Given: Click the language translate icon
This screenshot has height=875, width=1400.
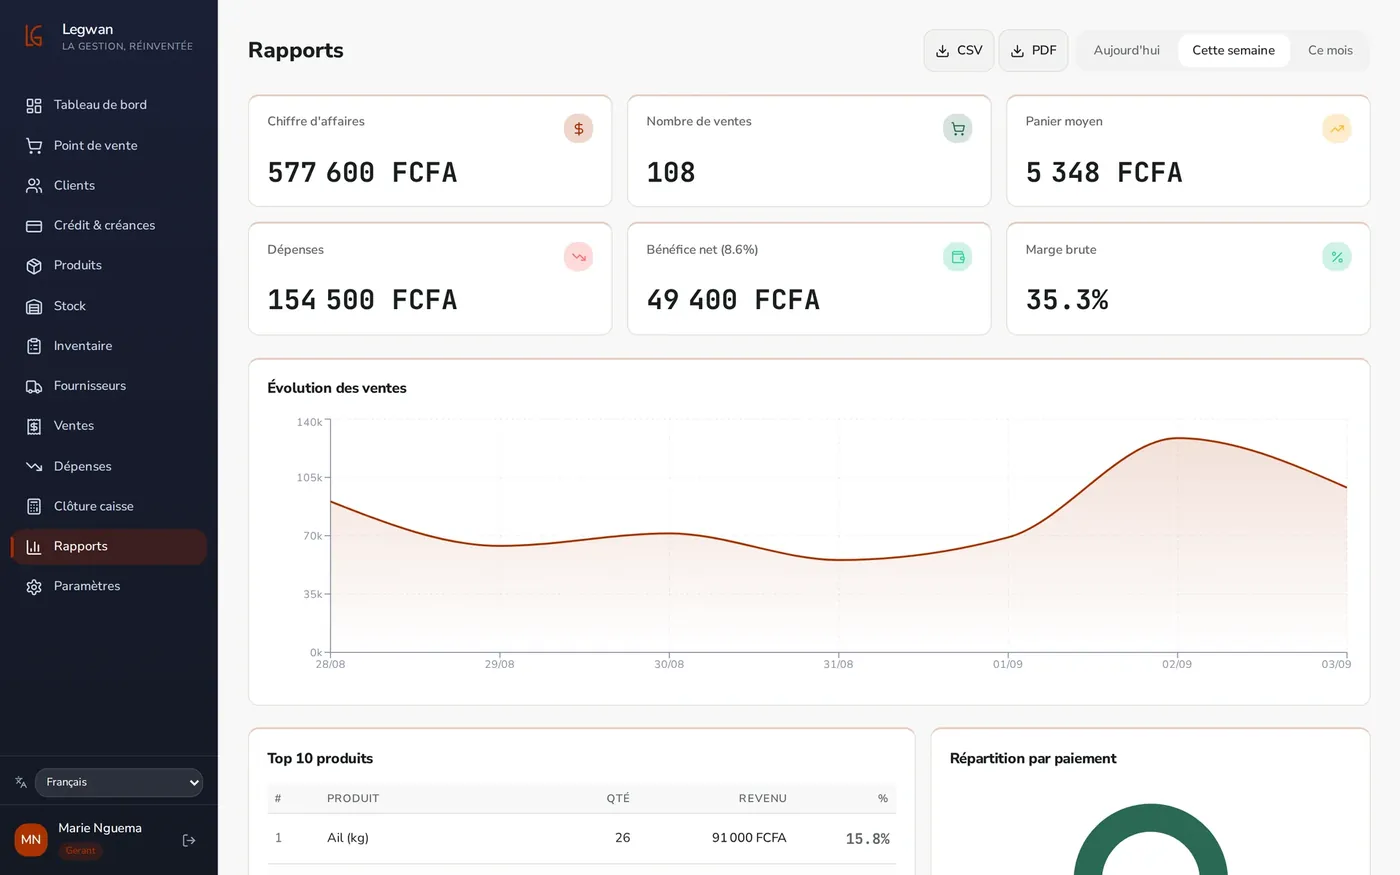Looking at the screenshot, I should [x=21, y=782].
